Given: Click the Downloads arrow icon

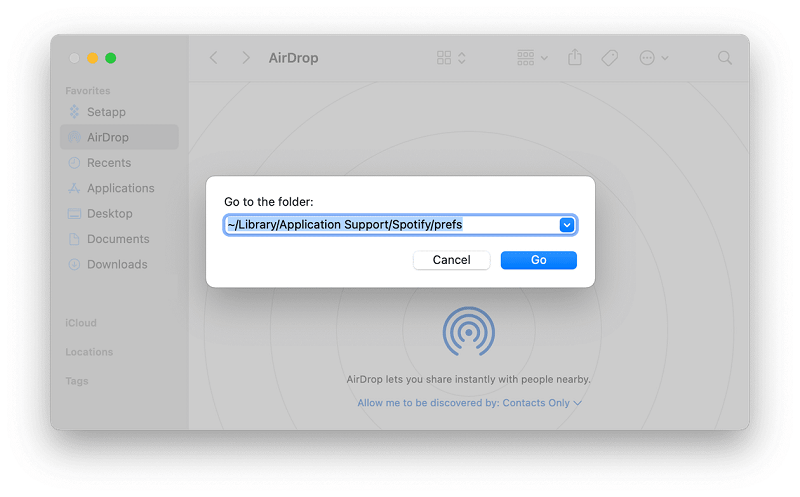Looking at the screenshot, I should pos(74,264).
